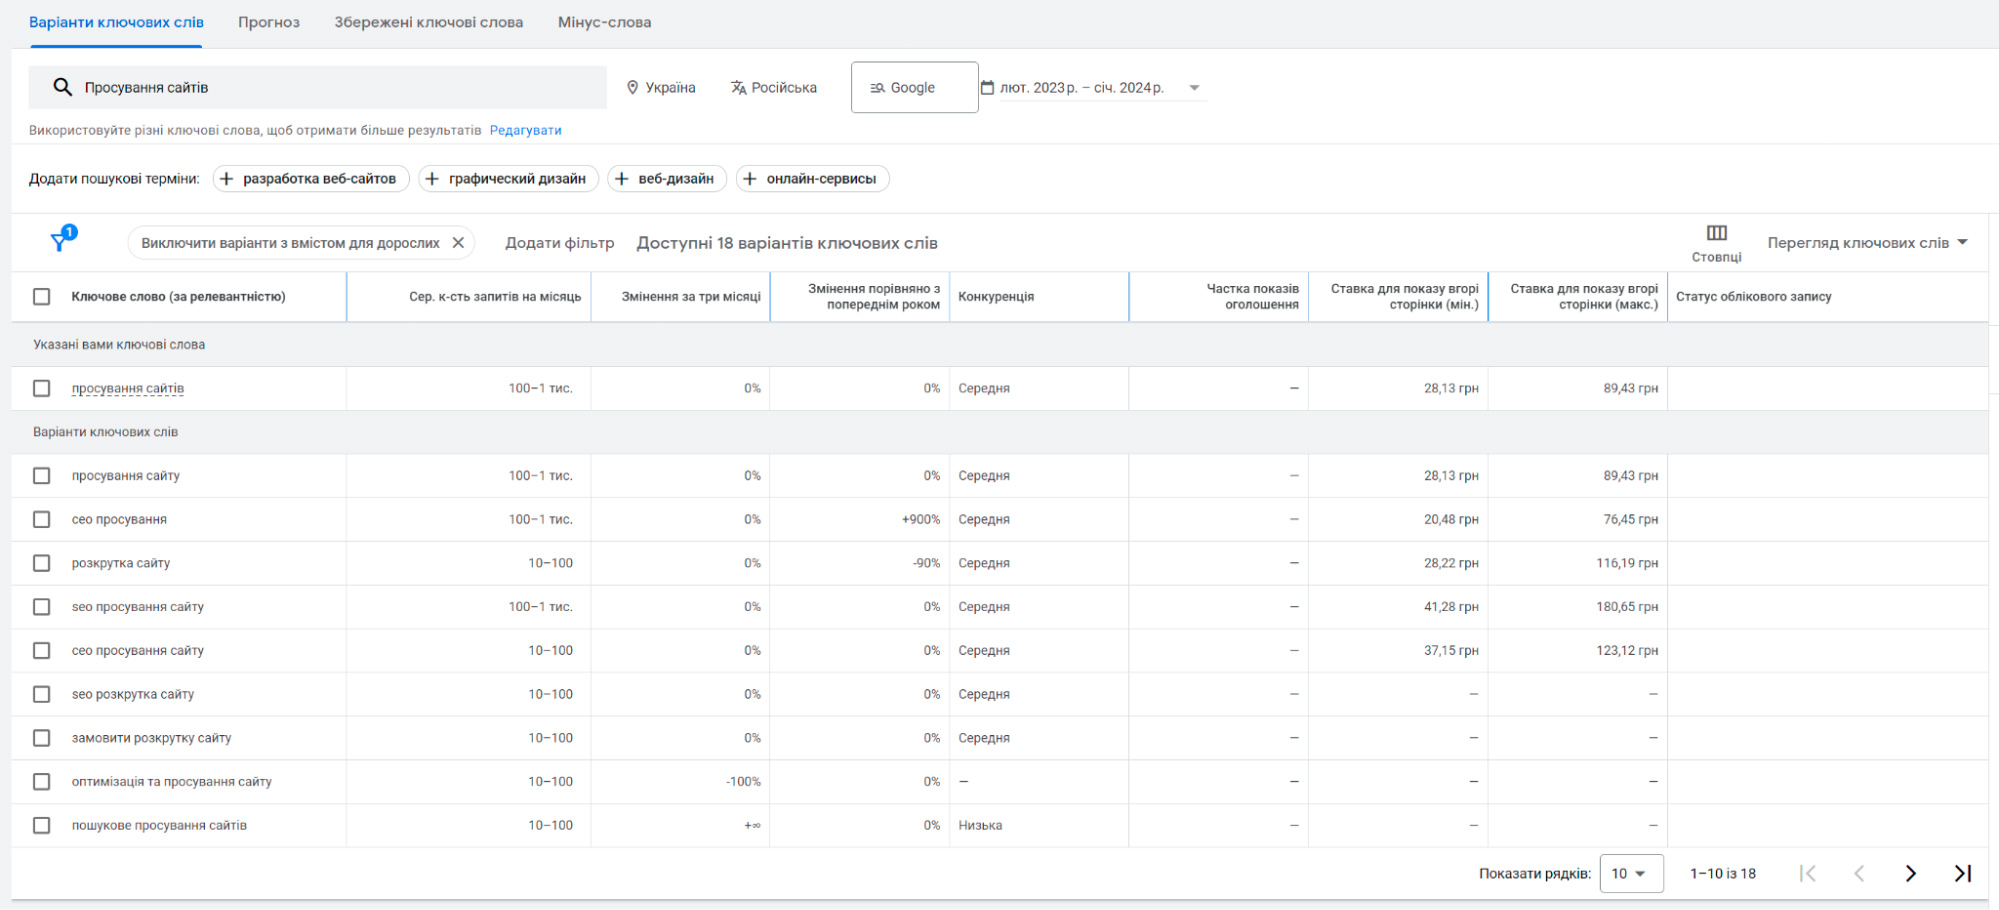Sort by top-of-page bid (мін.) header

[x=1404, y=297]
